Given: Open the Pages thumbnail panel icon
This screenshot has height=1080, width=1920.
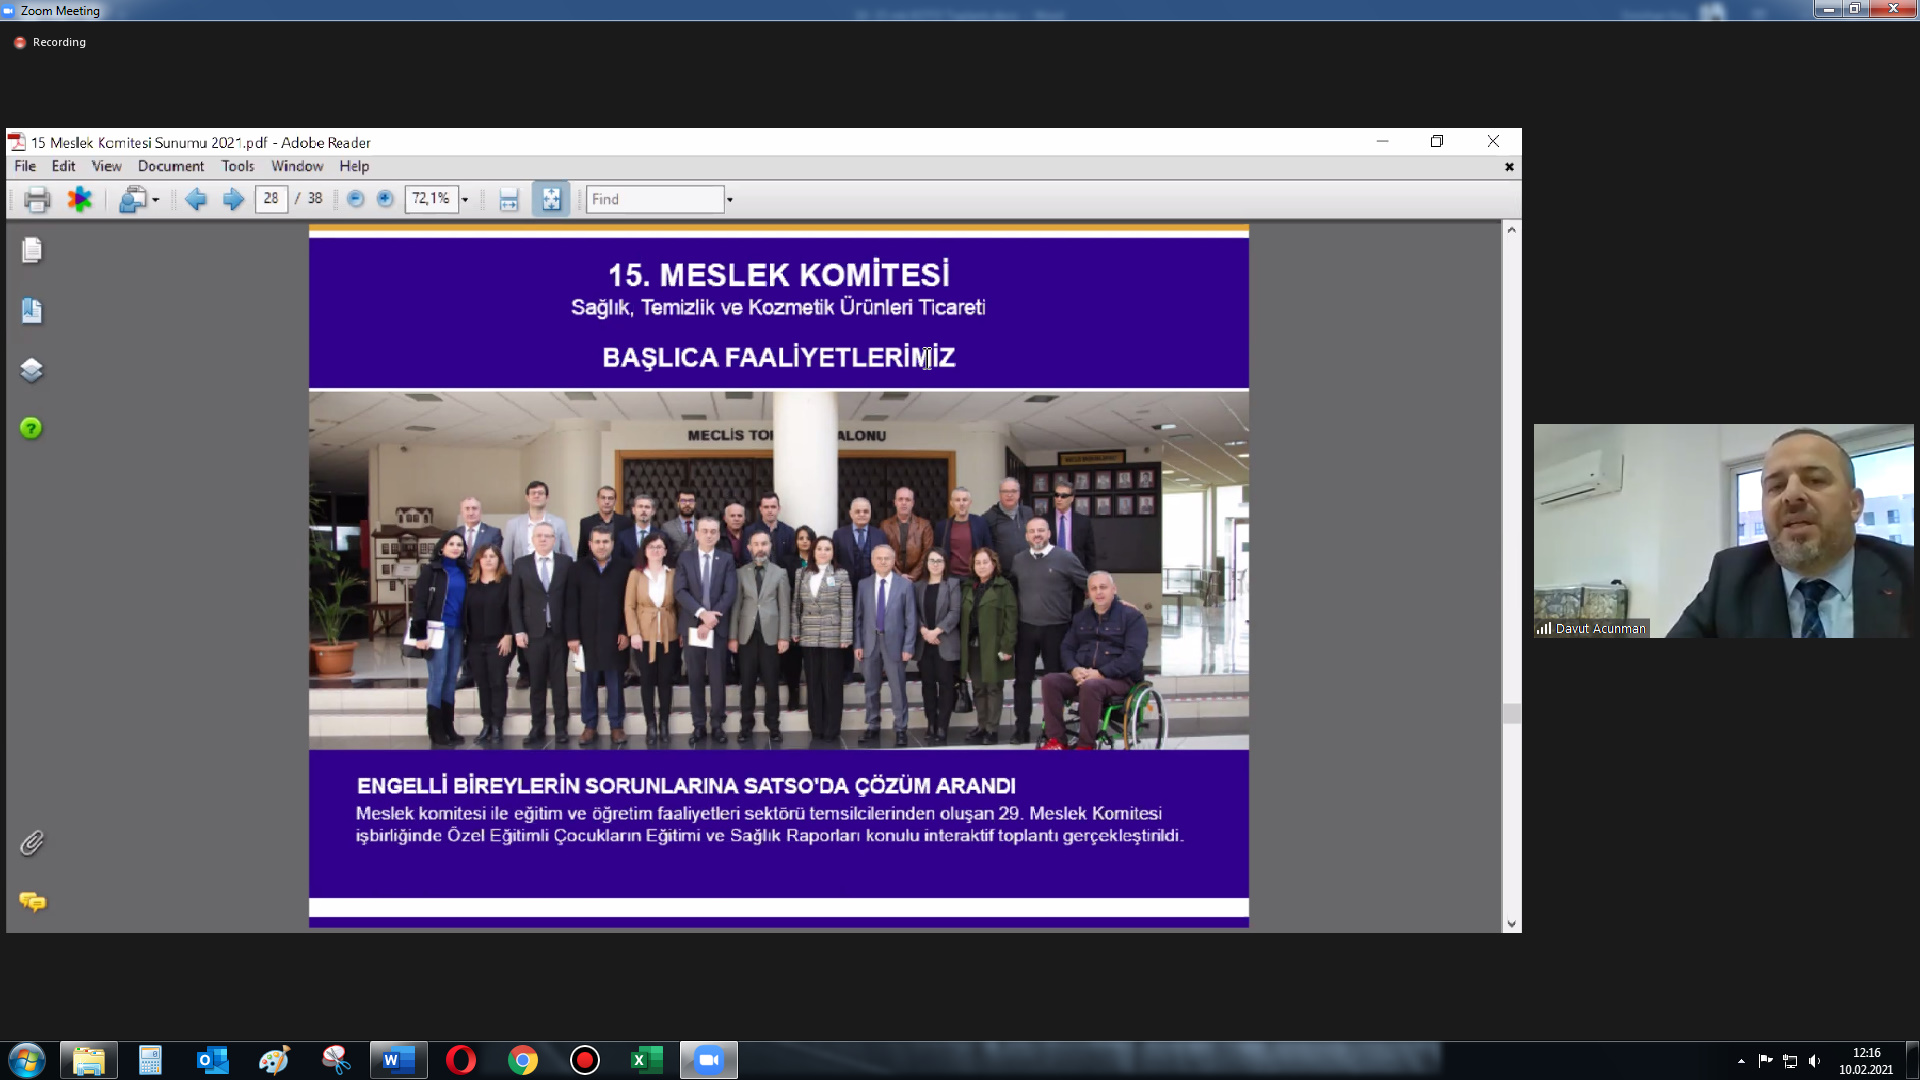Looking at the screenshot, I should coord(32,250).
